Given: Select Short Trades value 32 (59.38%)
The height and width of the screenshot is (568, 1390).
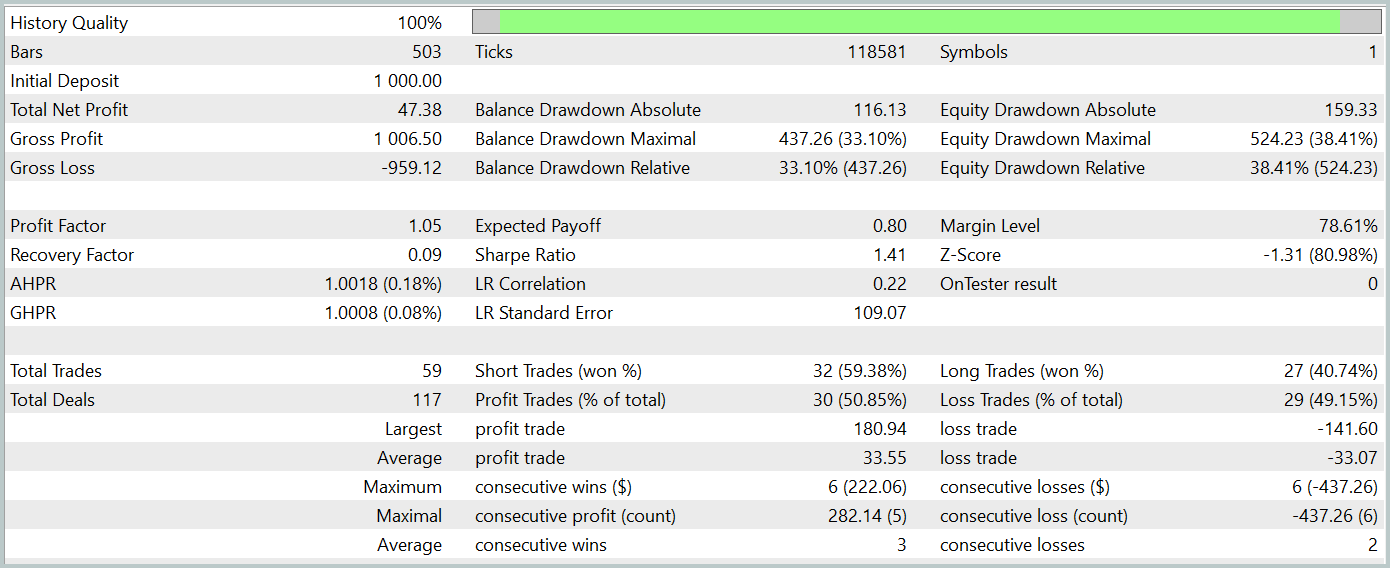Looking at the screenshot, I should point(860,371).
